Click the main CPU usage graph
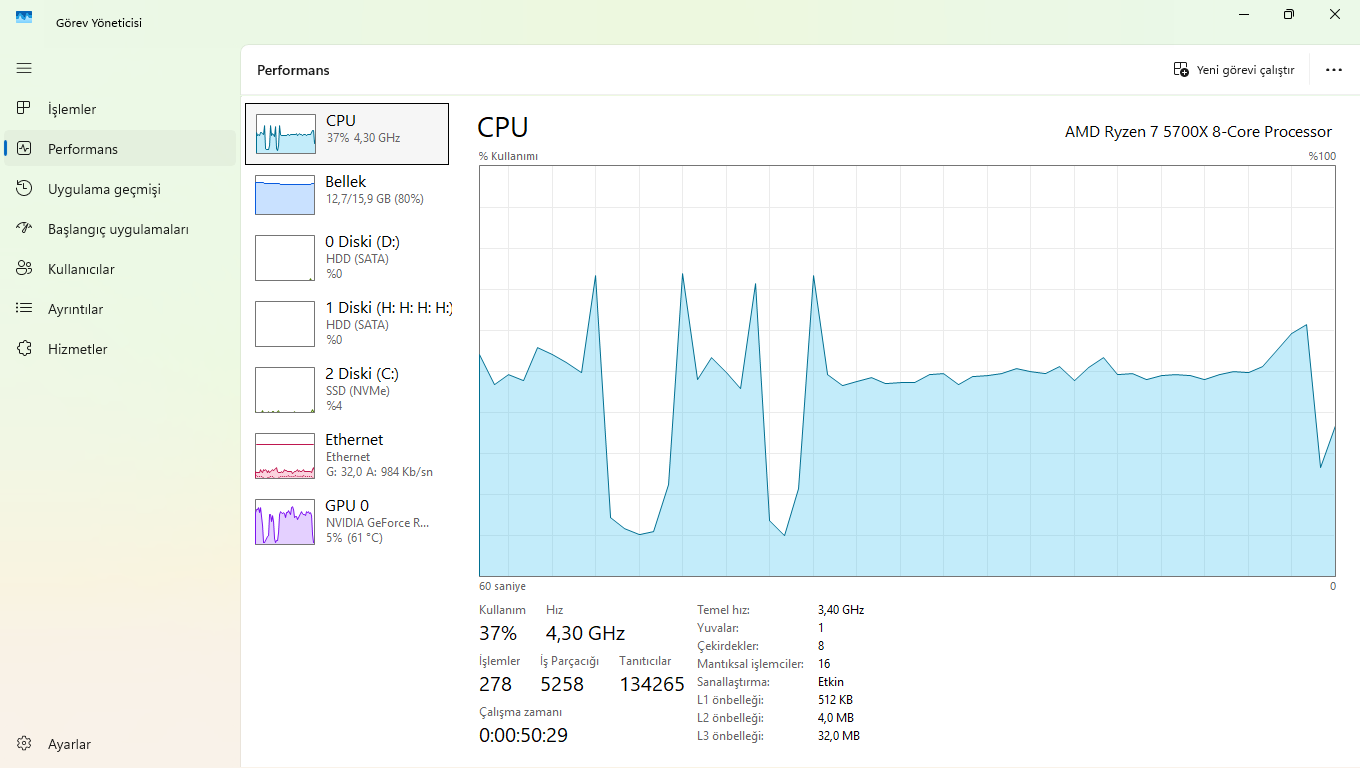 907,371
